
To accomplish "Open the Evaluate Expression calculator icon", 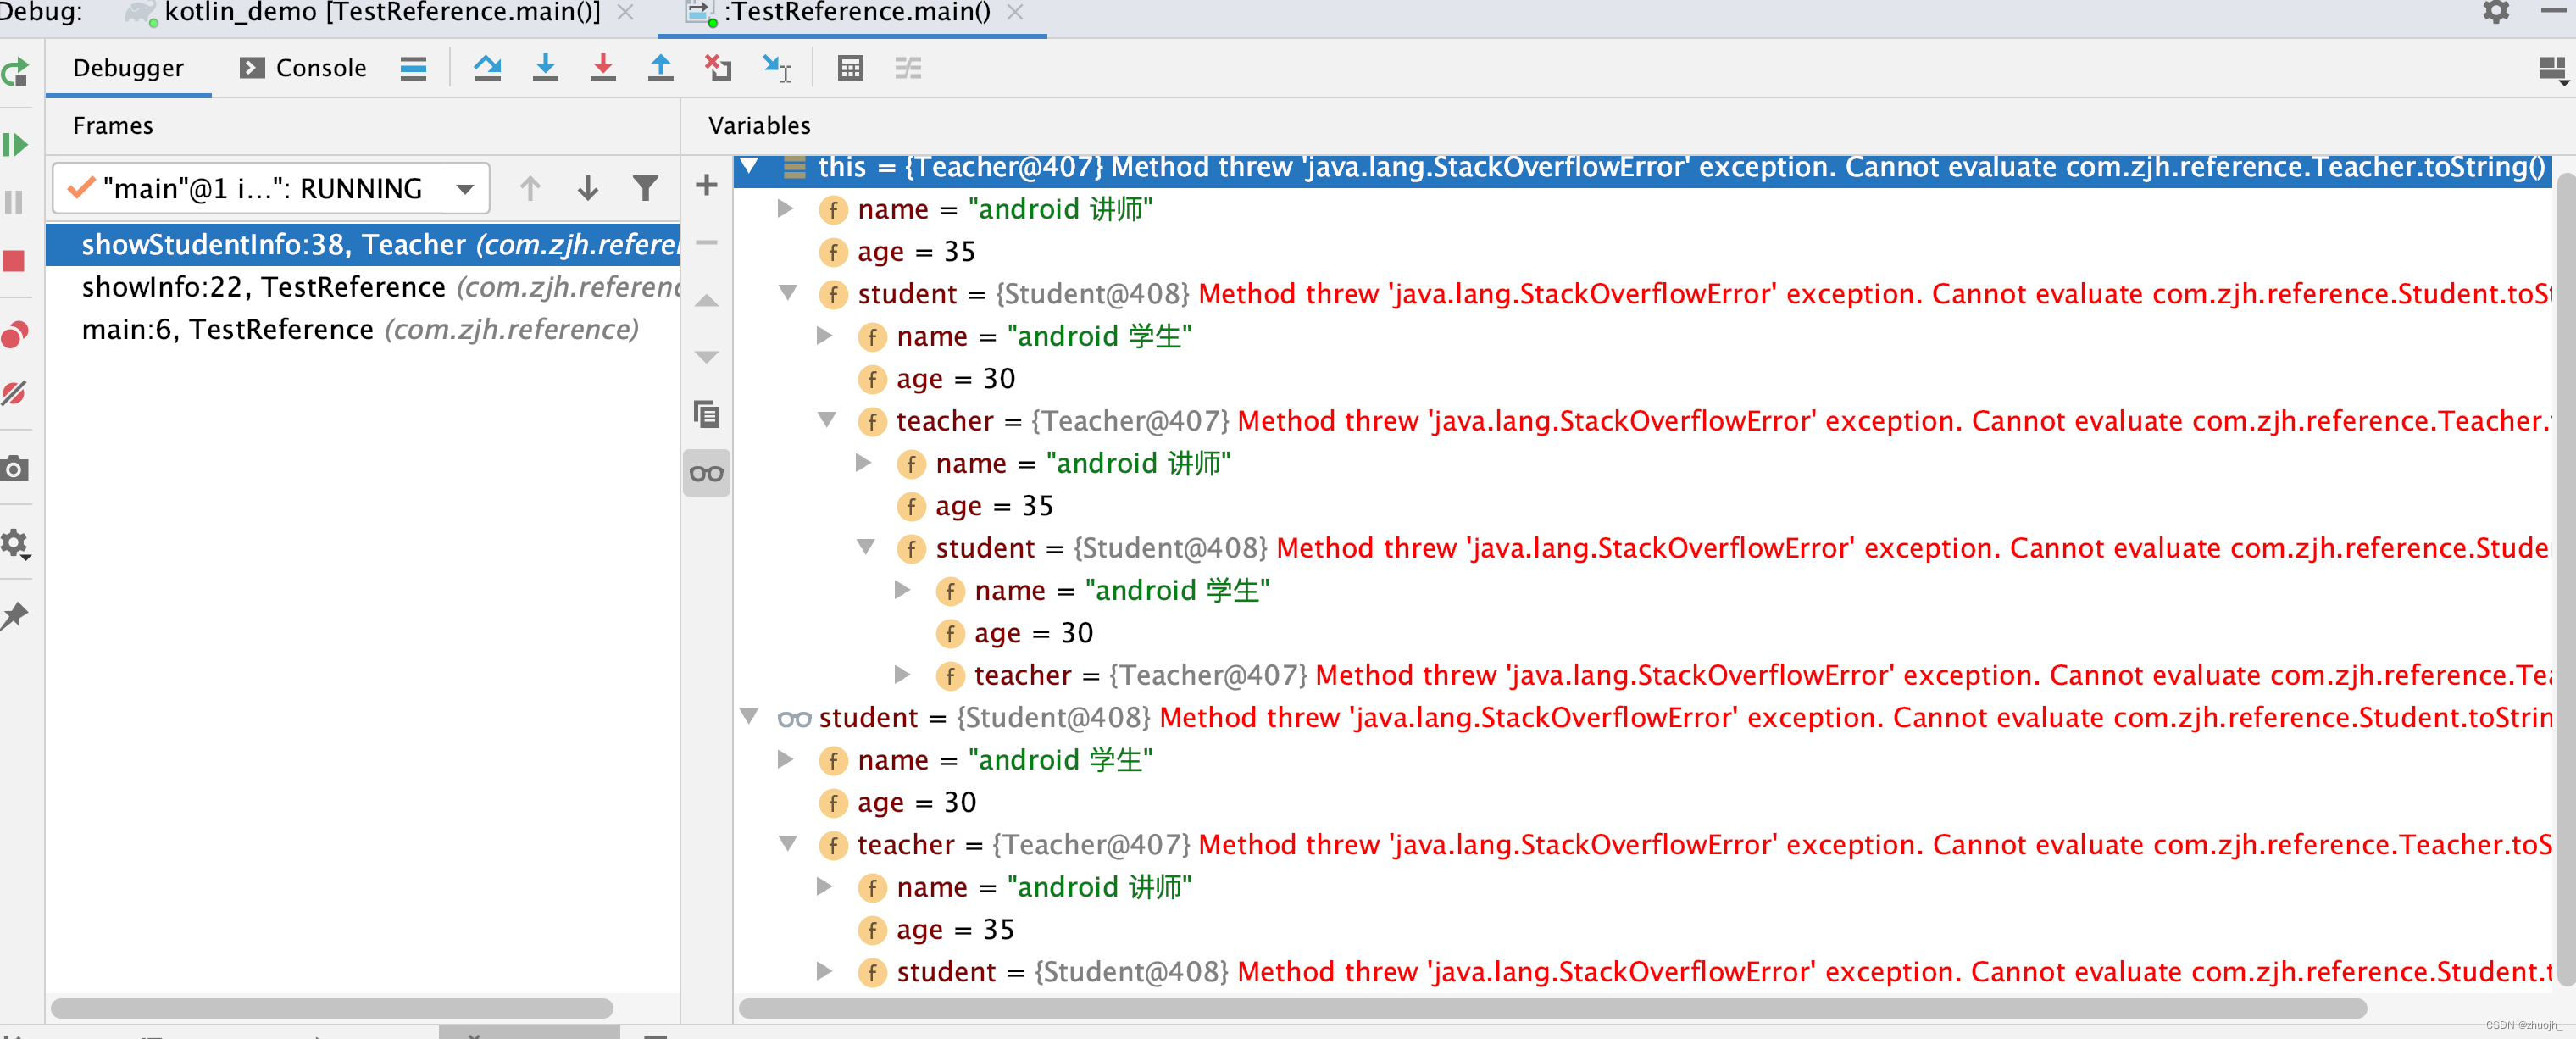I will point(850,68).
